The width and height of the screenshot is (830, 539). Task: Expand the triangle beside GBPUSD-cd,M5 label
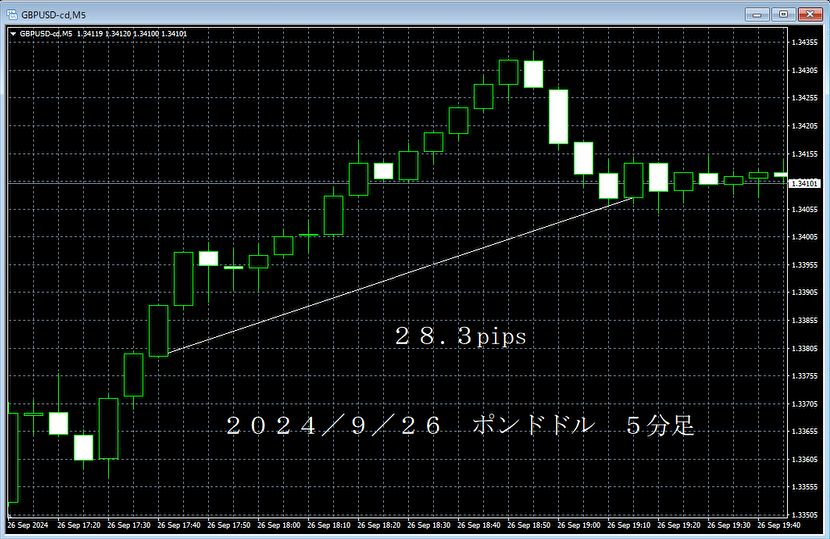click(x=13, y=34)
